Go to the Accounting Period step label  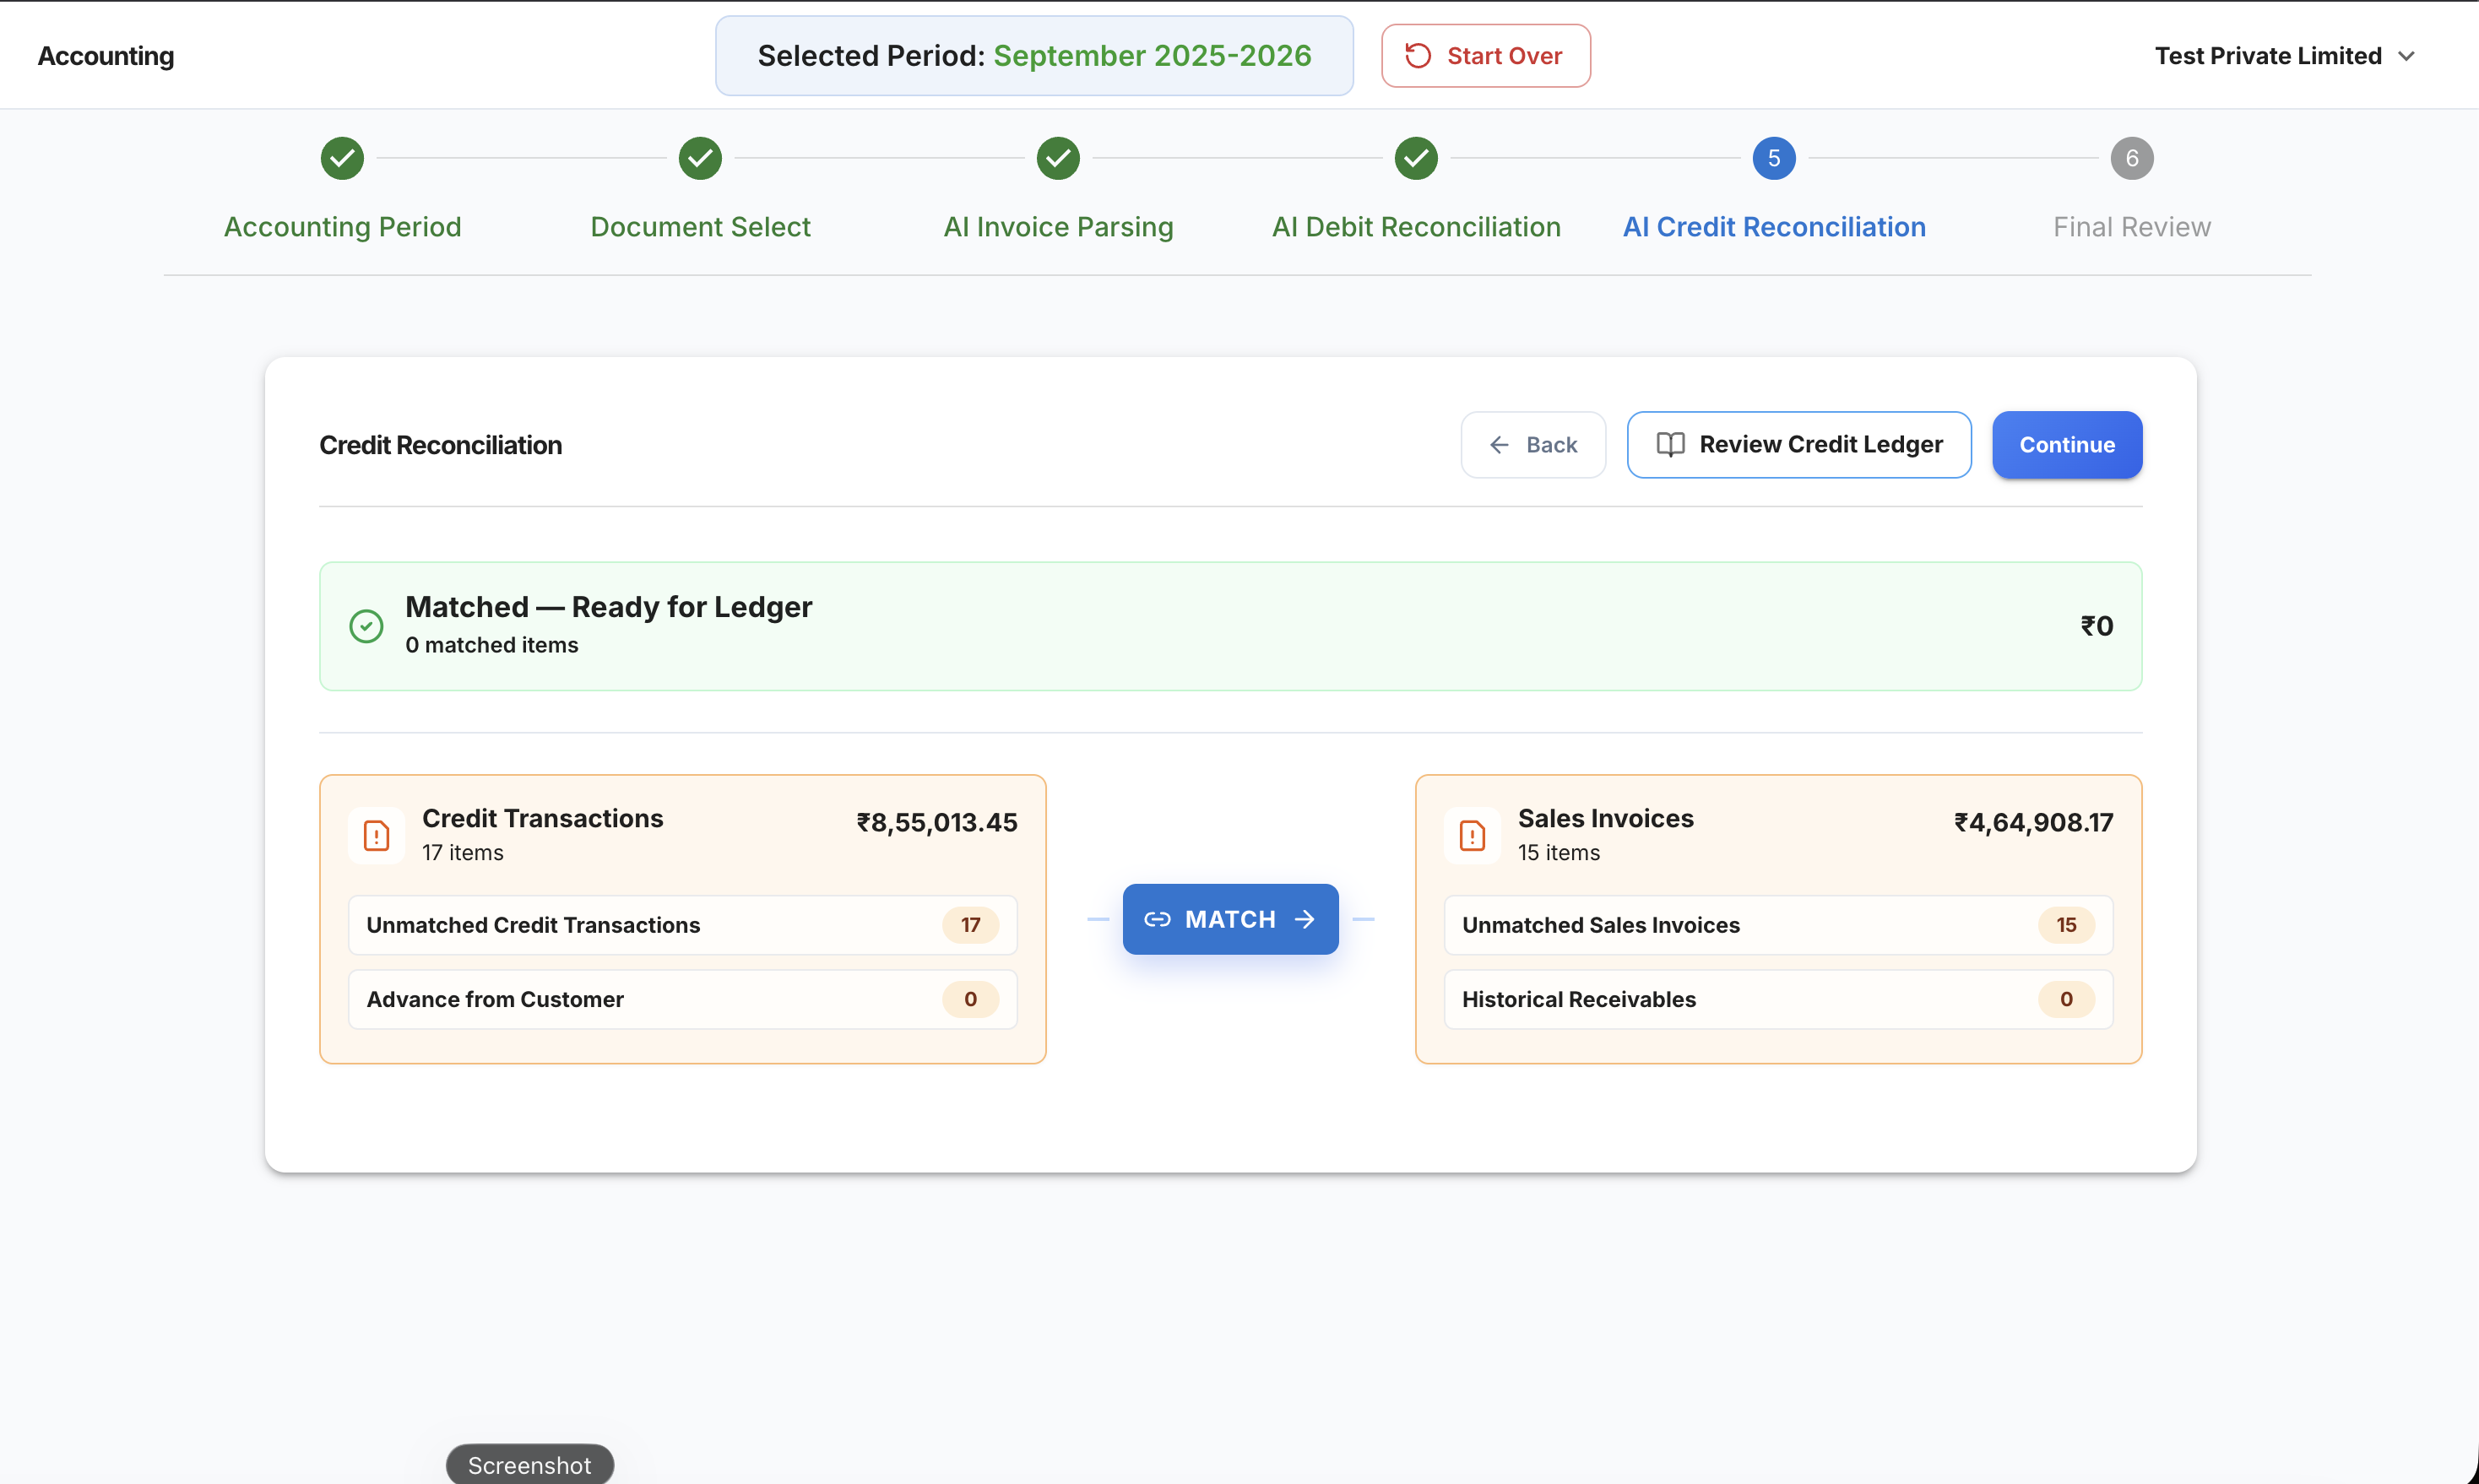click(342, 227)
